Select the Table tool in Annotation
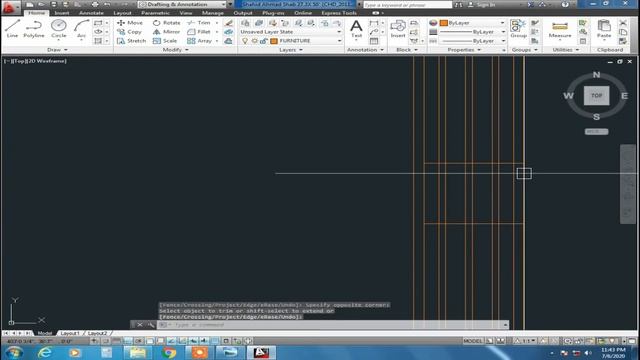The height and width of the screenshot is (360, 640). (373, 41)
